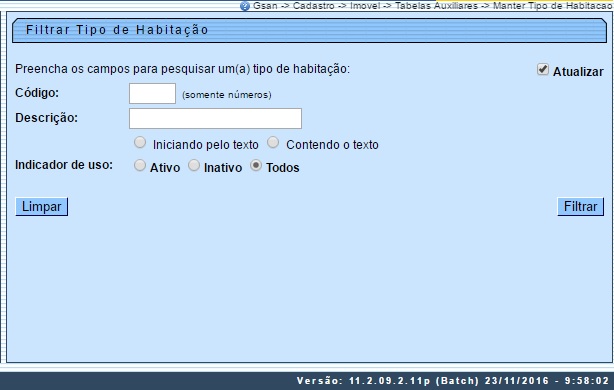Click the Versão status bar text

click(x=453, y=381)
